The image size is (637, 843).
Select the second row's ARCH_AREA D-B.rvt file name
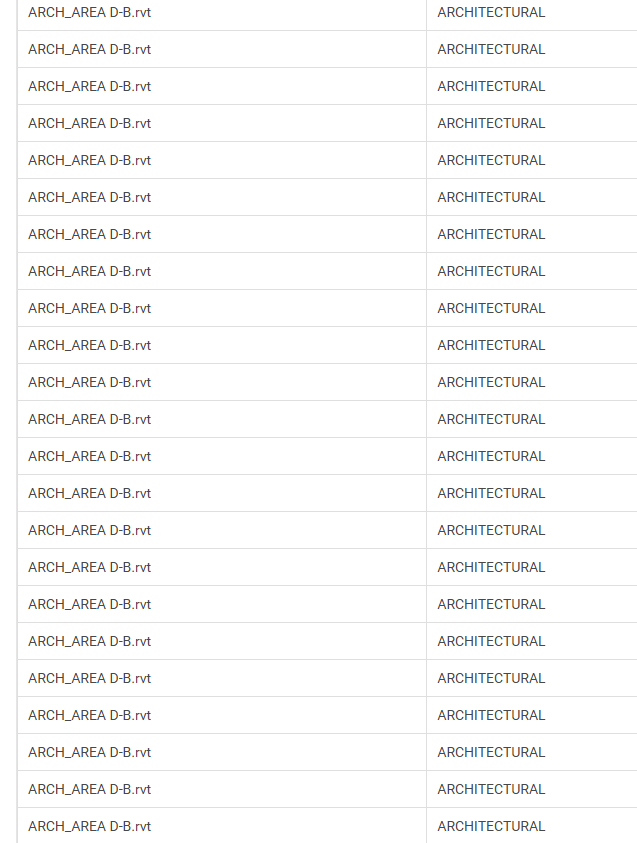pos(89,49)
